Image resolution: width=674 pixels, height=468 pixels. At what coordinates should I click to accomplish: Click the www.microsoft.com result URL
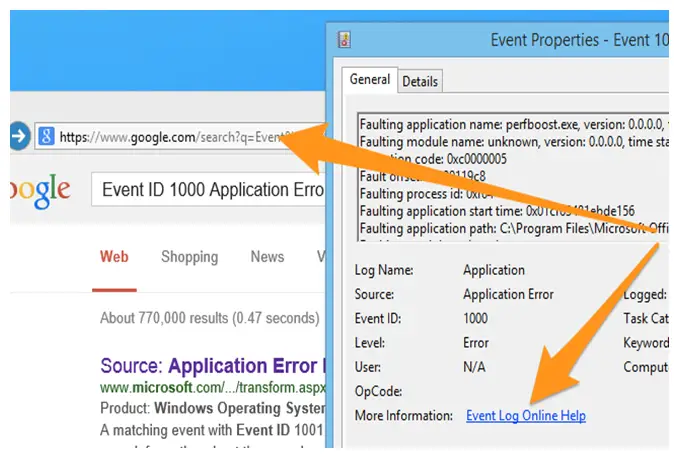click(x=213, y=388)
